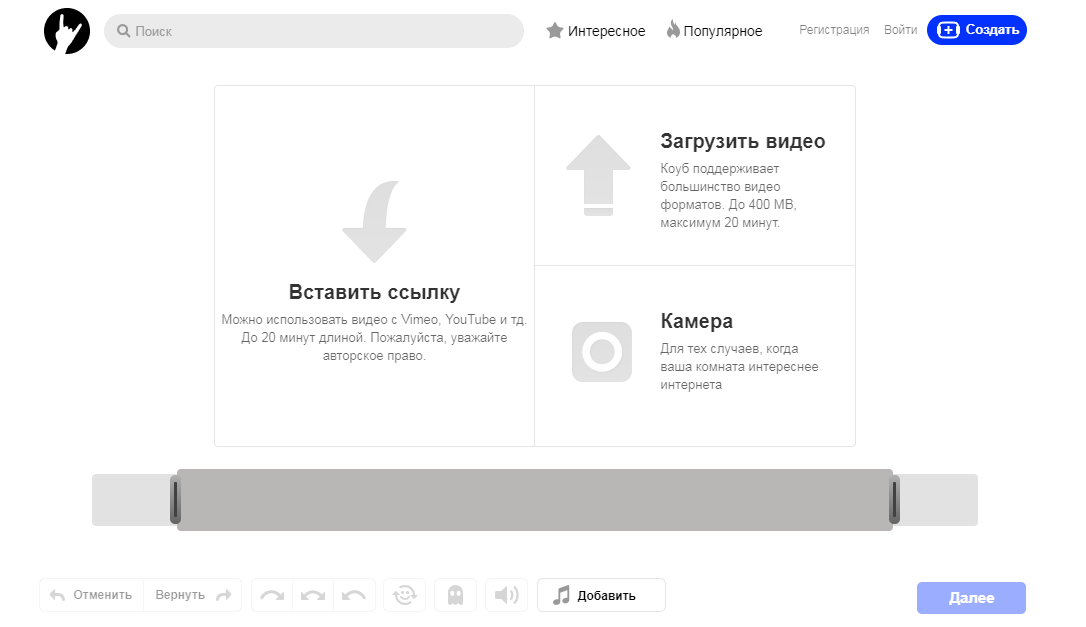Click the rotate counterclockwise icon
1086x627 pixels.
coord(353,595)
